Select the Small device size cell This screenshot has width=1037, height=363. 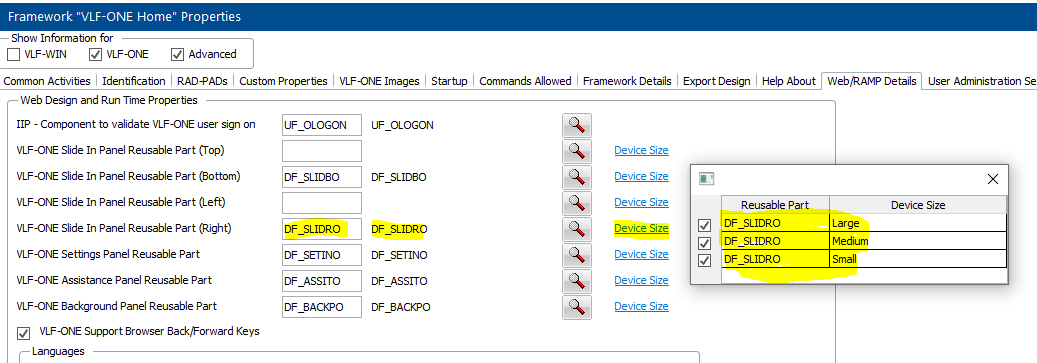click(x=918, y=259)
